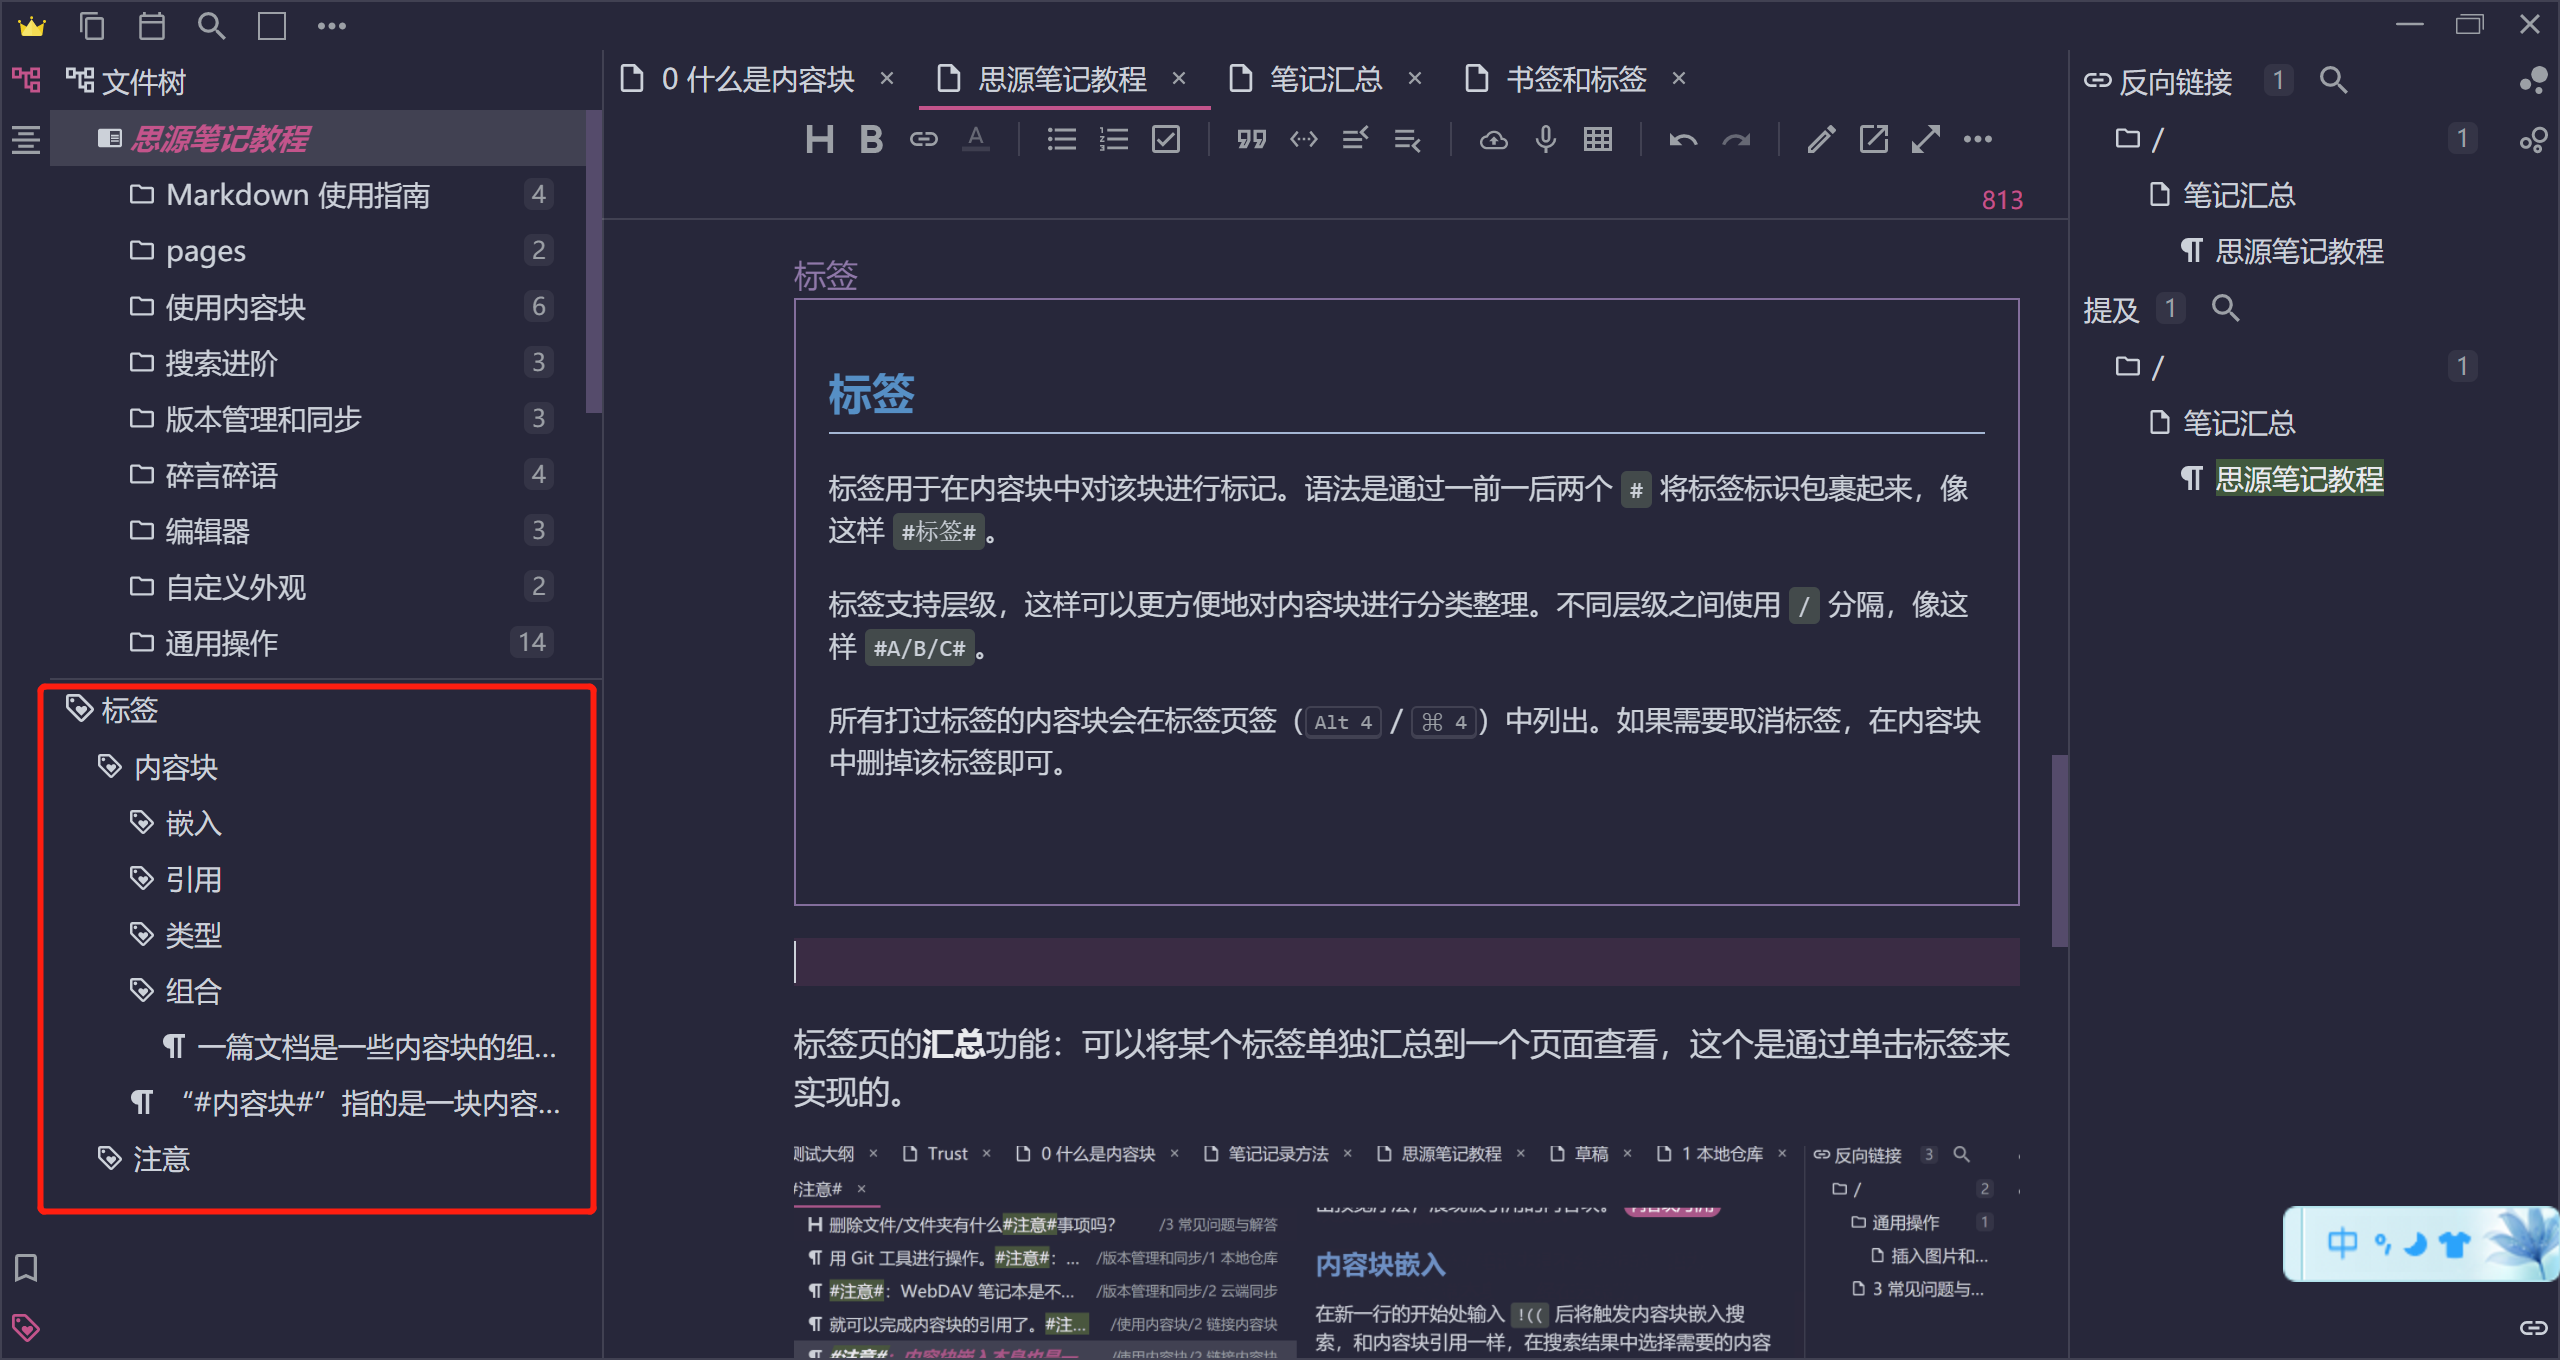
Task: Collapse the 内容块 tag node
Action: pos(109,767)
